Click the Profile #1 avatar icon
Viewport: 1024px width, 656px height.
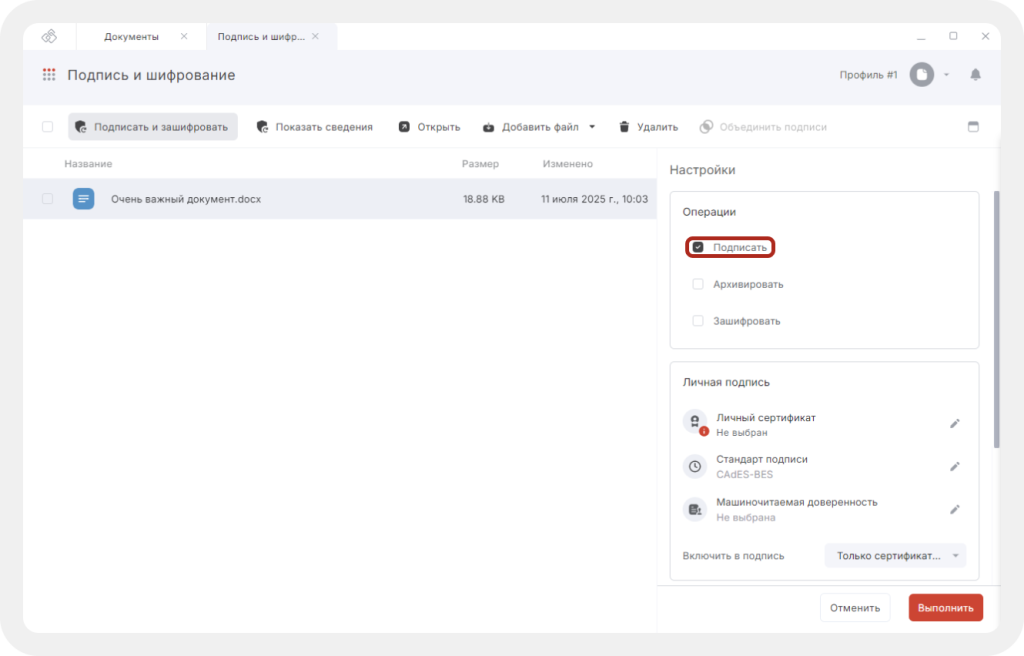(921, 75)
